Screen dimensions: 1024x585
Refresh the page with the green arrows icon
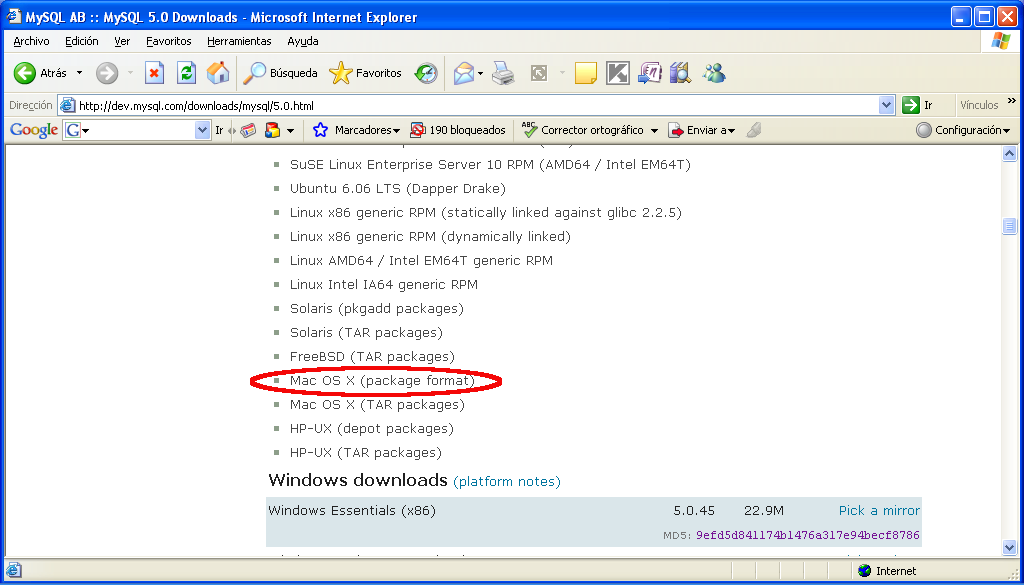tap(187, 73)
